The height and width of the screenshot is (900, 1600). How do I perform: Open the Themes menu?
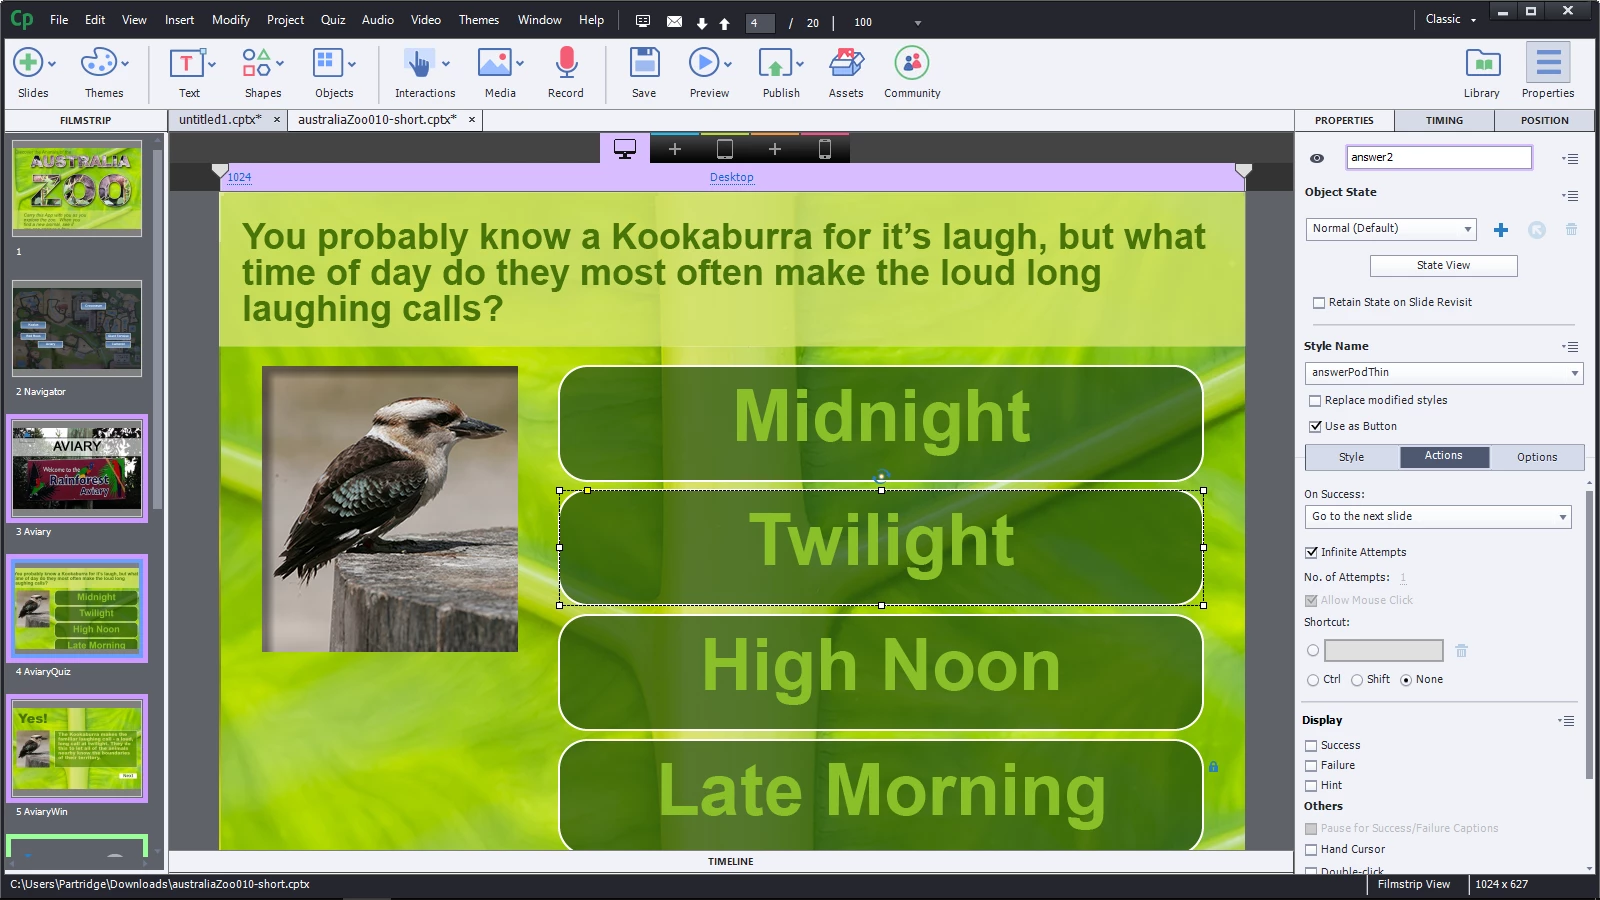click(x=478, y=20)
